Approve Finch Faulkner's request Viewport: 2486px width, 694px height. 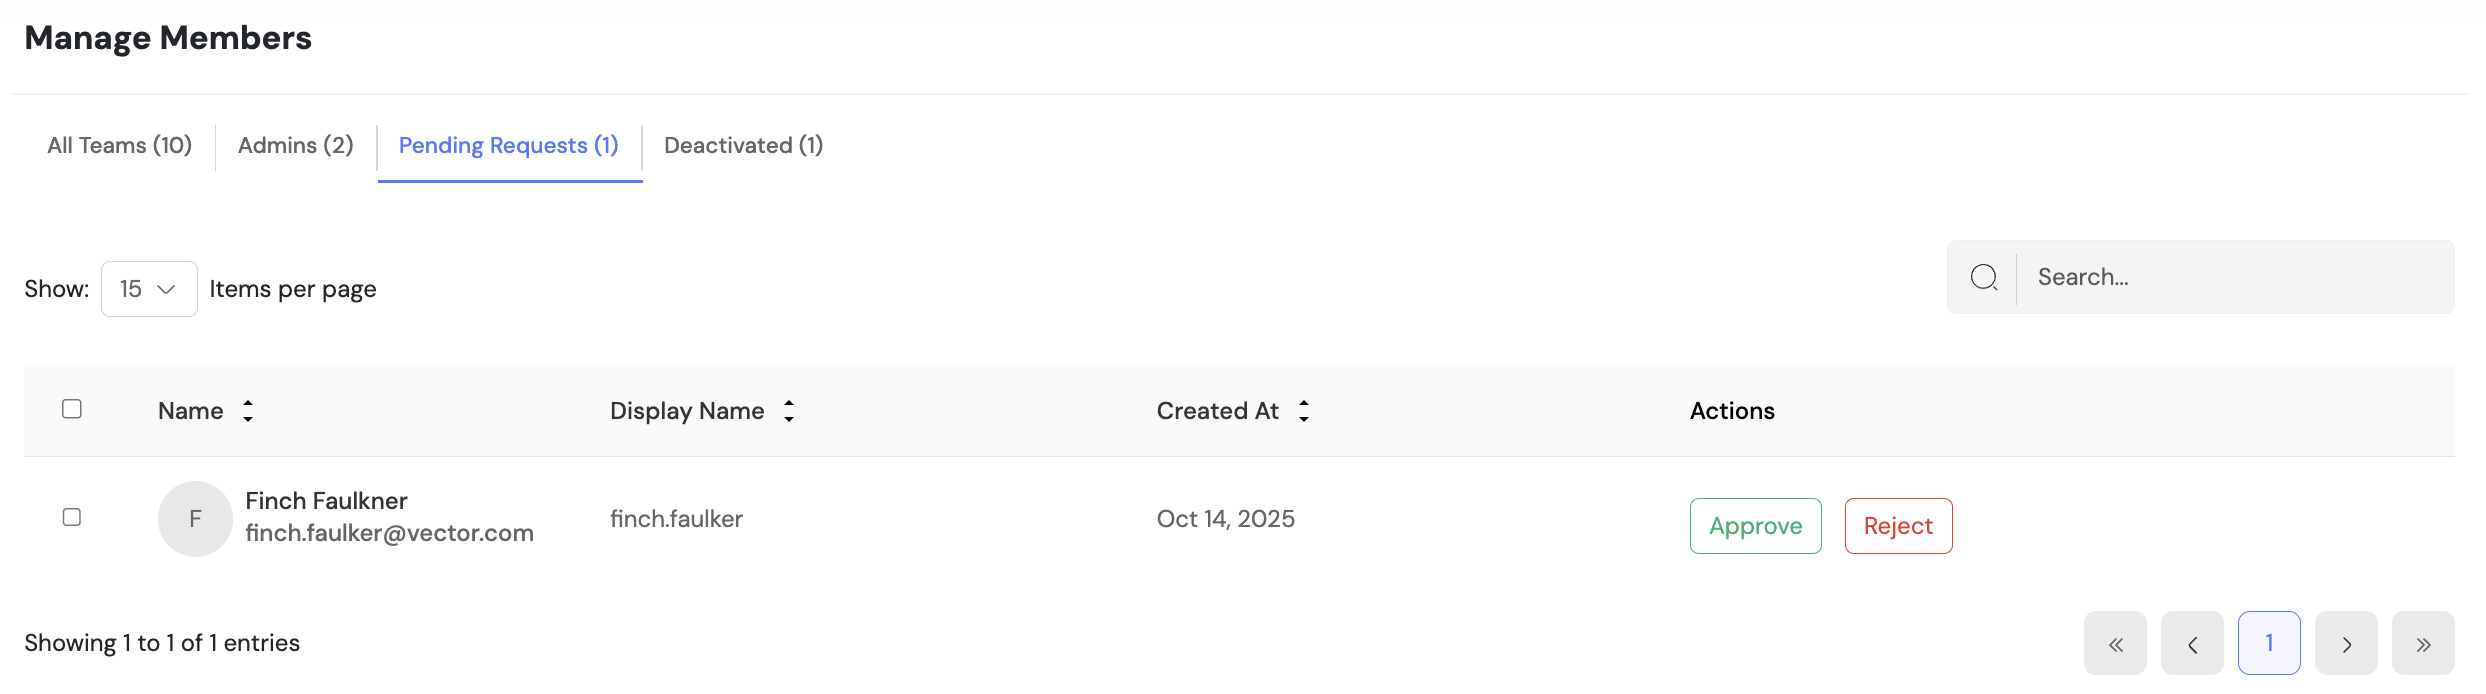[1755, 526]
